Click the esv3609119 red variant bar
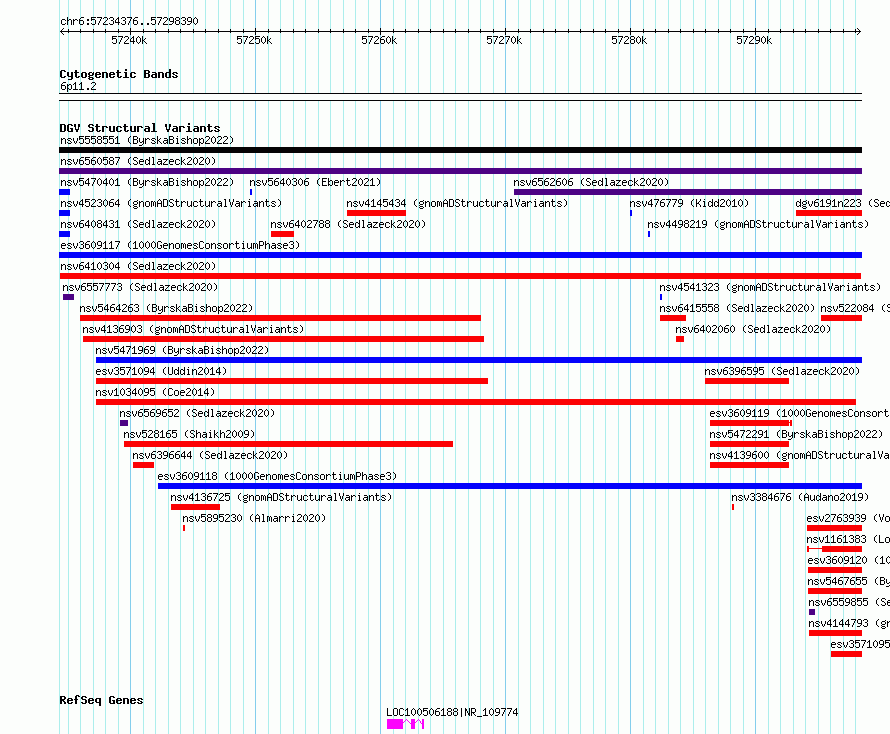Viewport: 890px width, 734px height. 750,423
